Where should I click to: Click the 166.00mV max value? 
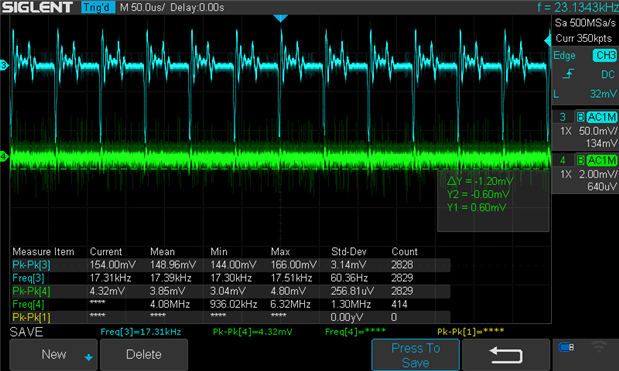click(x=294, y=265)
